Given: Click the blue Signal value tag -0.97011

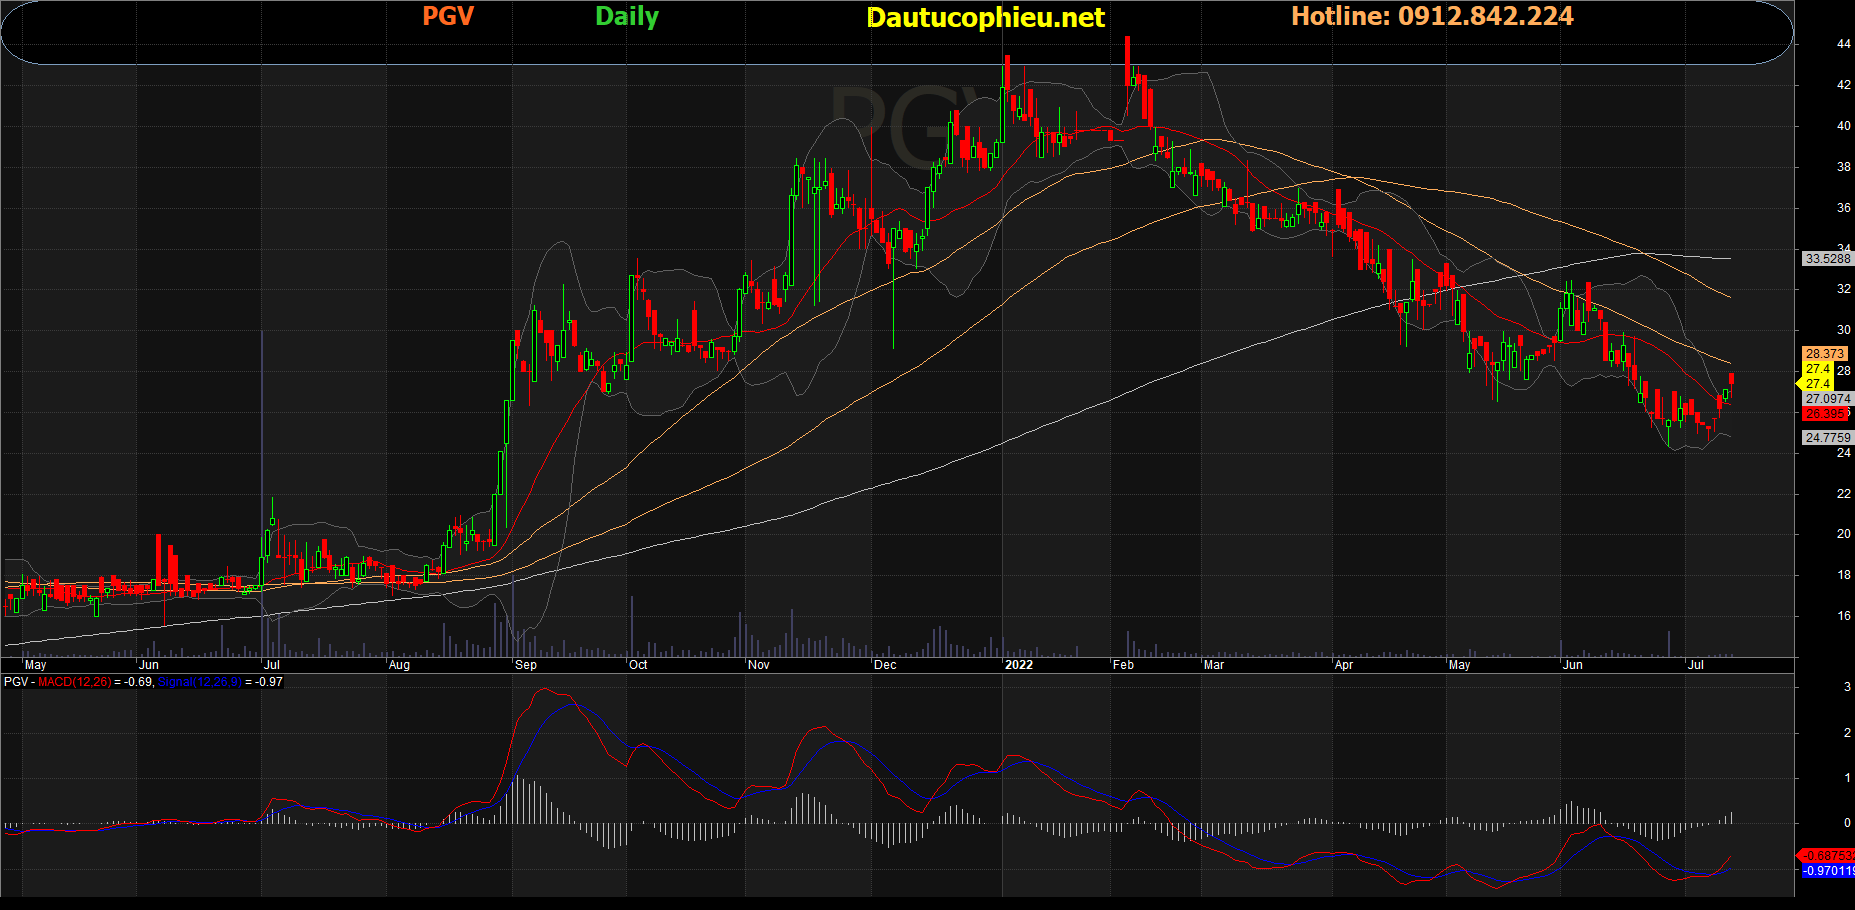Looking at the screenshot, I should click(1827, 871).
